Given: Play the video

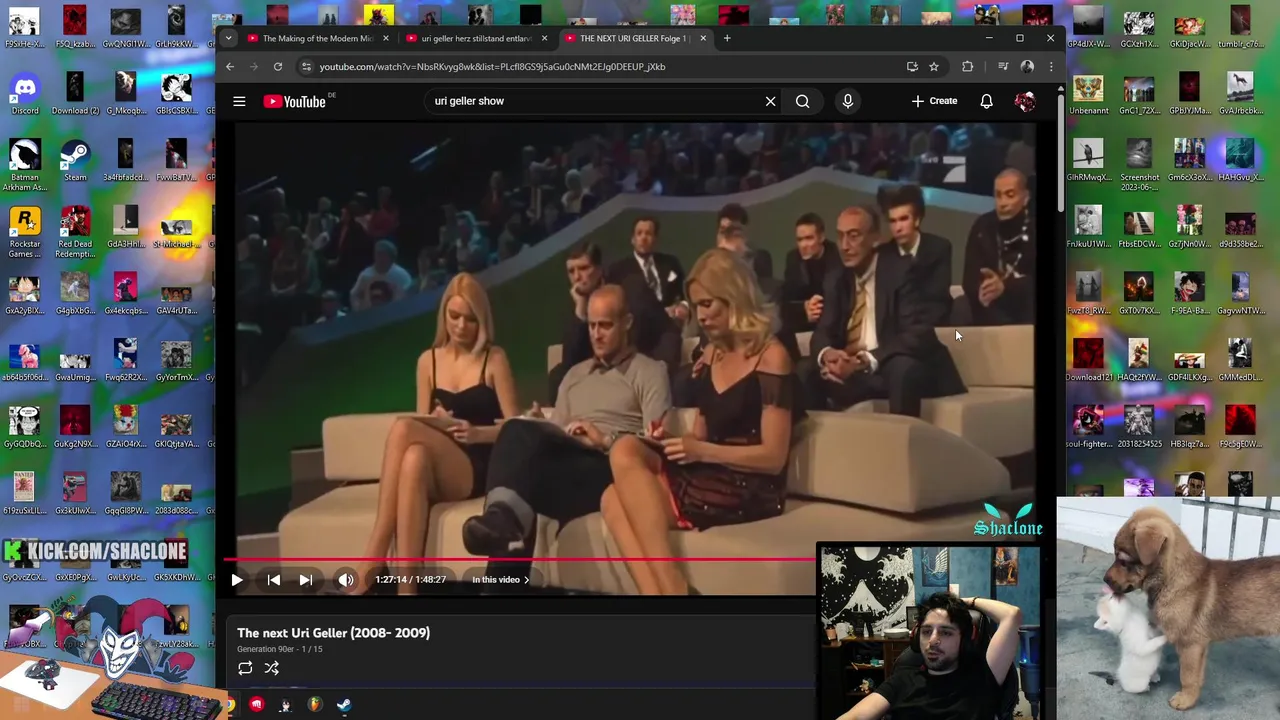Looking at the screenshot, I should coord(237,579).
